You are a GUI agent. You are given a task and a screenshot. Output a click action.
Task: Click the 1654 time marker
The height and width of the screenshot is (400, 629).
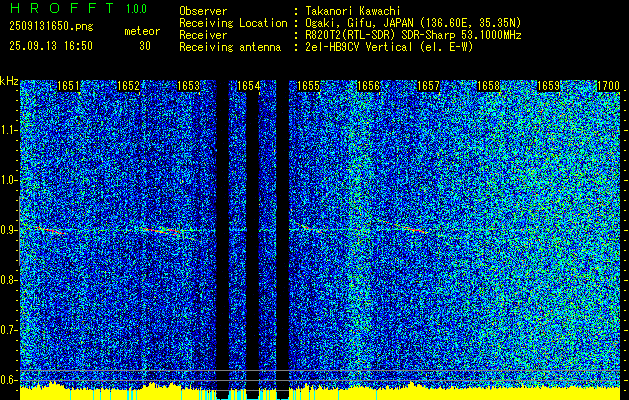(248, 86)
